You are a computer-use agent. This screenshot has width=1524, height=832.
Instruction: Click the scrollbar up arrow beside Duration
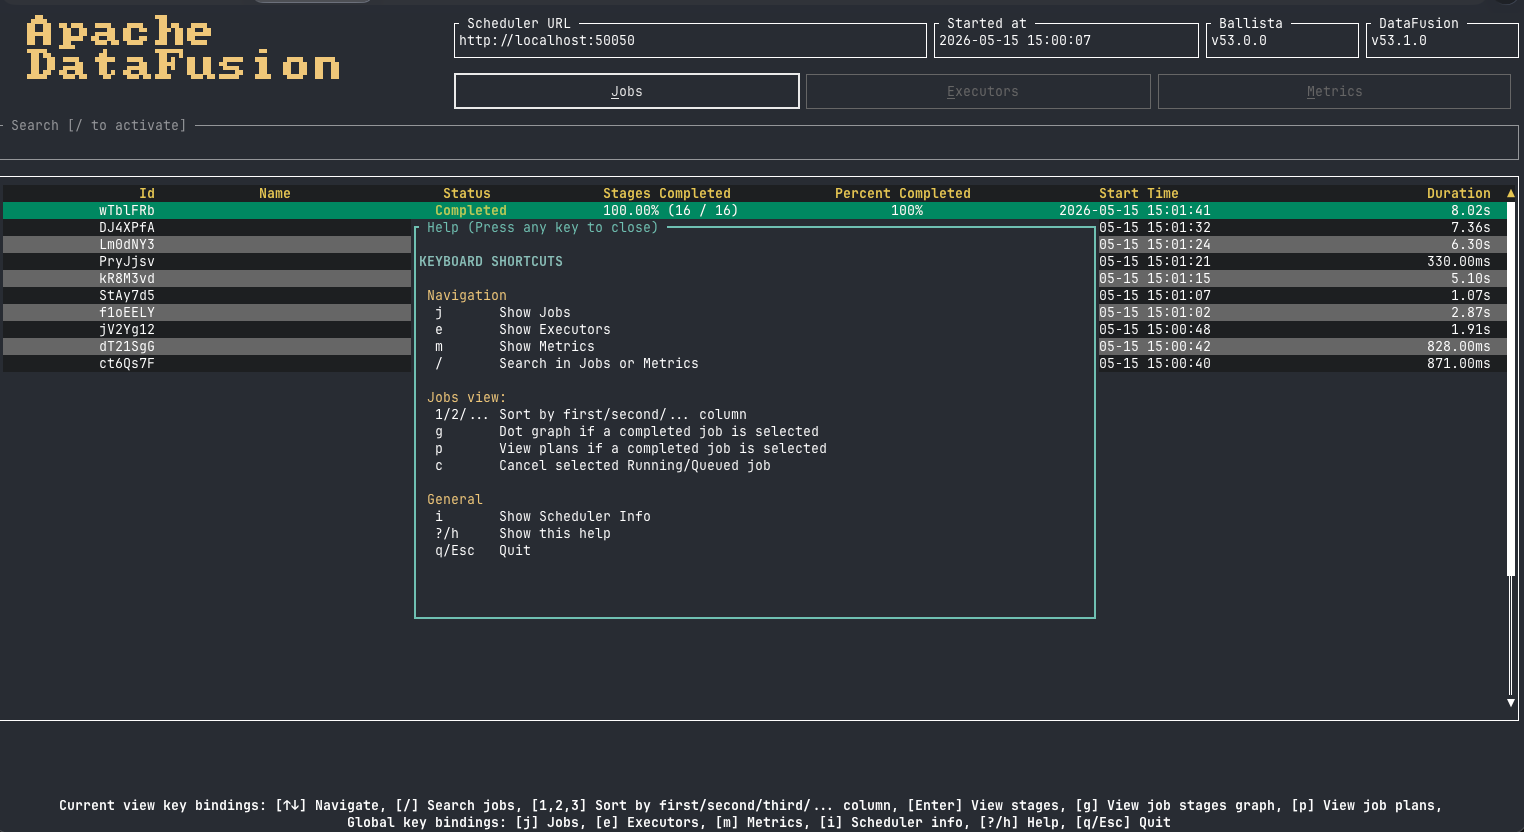pos(1511,193)
